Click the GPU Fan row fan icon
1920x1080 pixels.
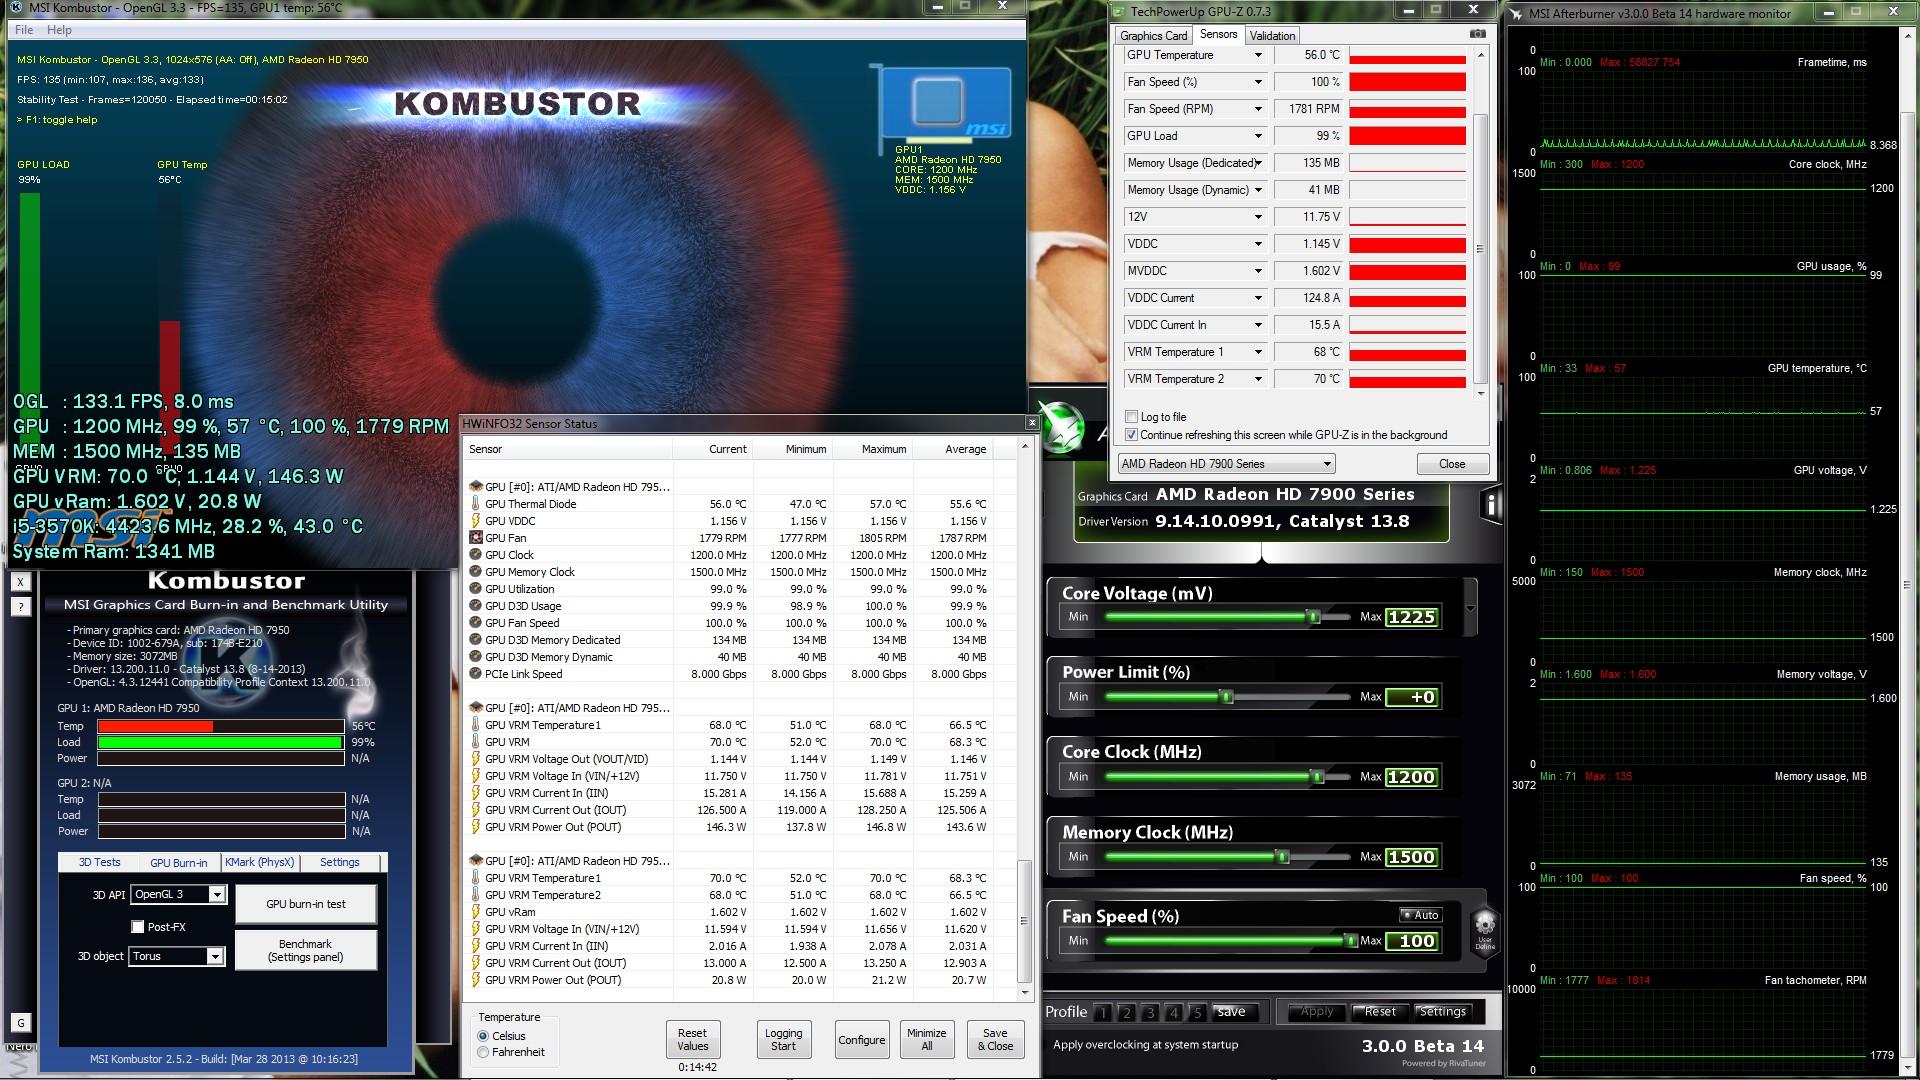click(x=476, y=538)
